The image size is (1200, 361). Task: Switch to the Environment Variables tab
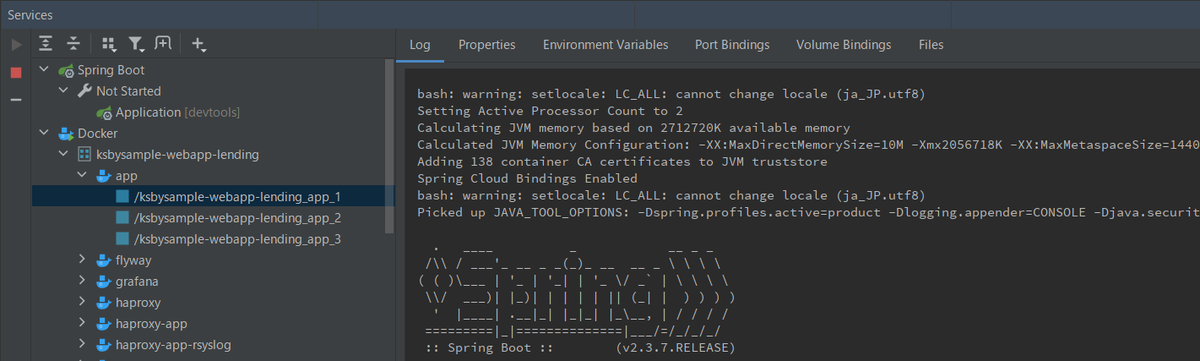coord(605,45)
